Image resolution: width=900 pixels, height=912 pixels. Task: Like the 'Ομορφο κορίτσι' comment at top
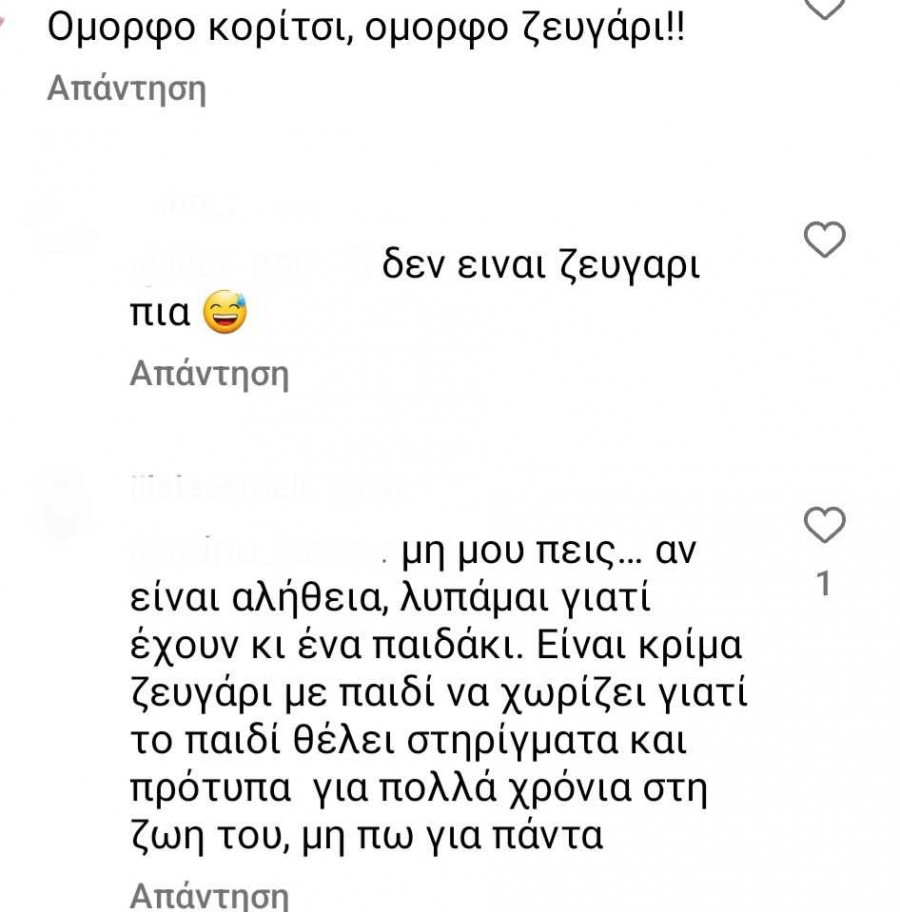825,8
